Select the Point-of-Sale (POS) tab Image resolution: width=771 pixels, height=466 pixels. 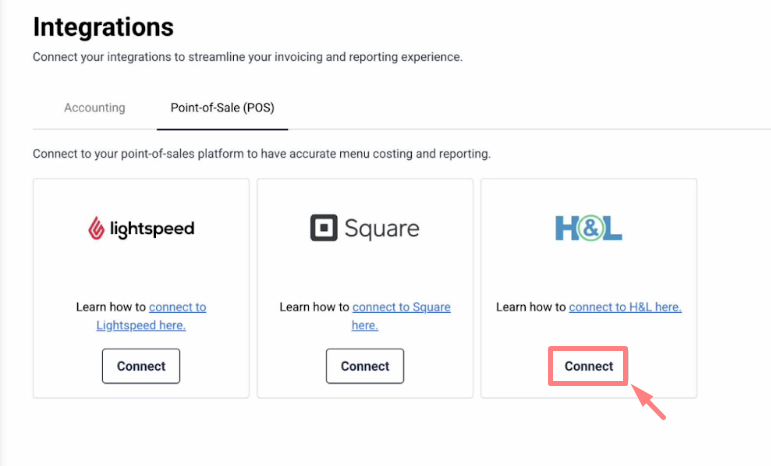(222, 108)
